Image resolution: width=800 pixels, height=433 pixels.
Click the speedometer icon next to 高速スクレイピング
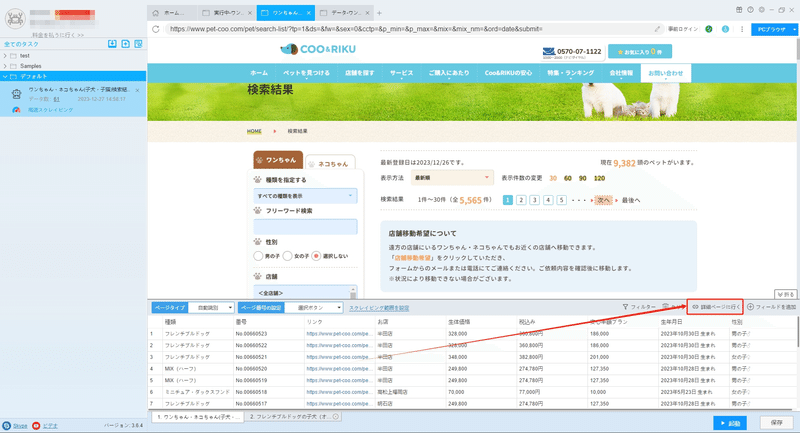pyautogui.click(x=16, y=110)
